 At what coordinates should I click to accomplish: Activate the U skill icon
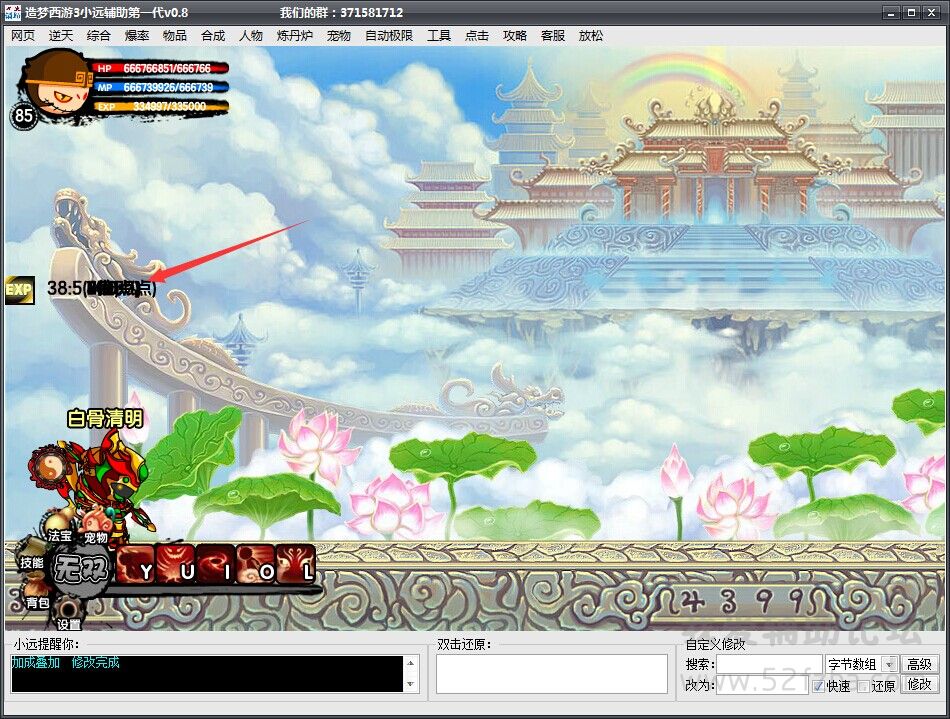point(176,565)
